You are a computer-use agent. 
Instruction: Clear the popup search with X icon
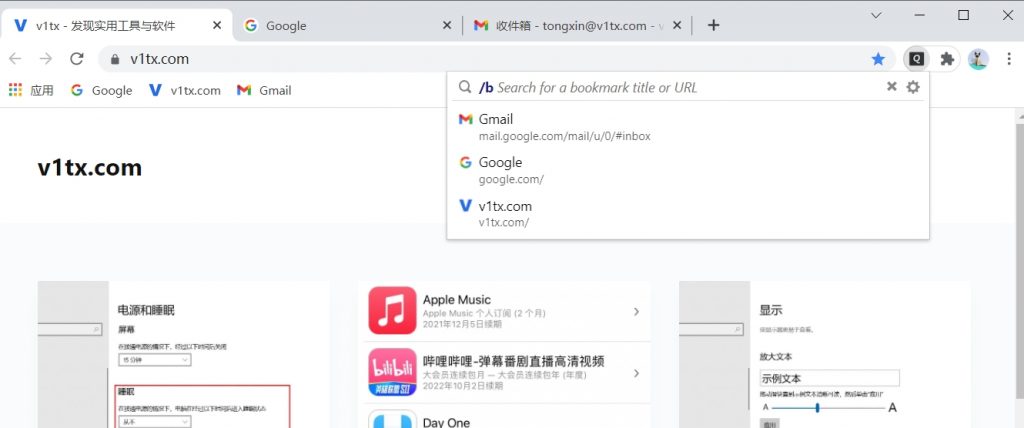[891, 86]
